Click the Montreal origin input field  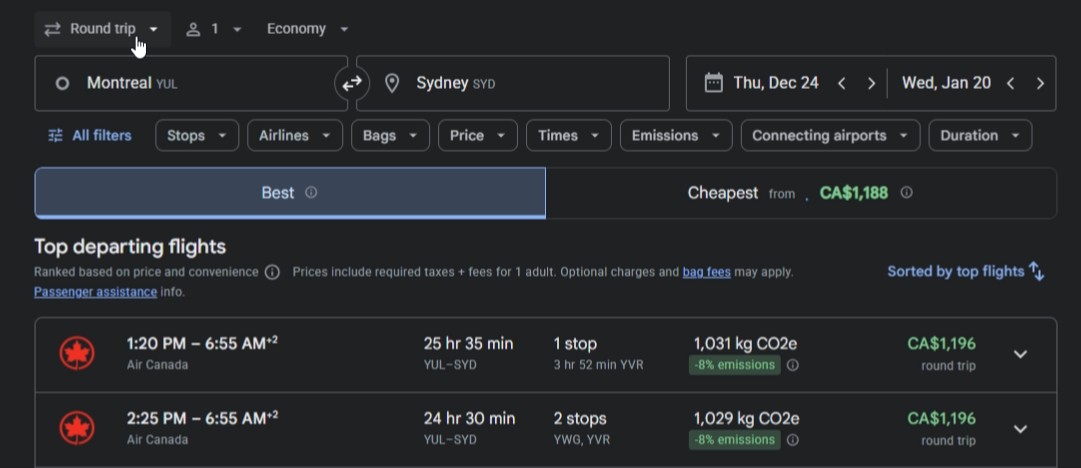191,83
